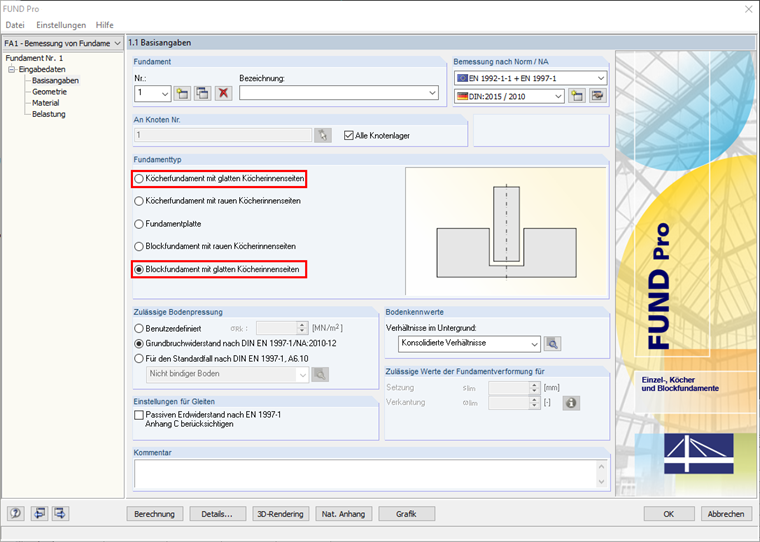Close the FUND Pro window
Image resolution: width=760 pixels, height=542 pixels.
pos(749,9)
